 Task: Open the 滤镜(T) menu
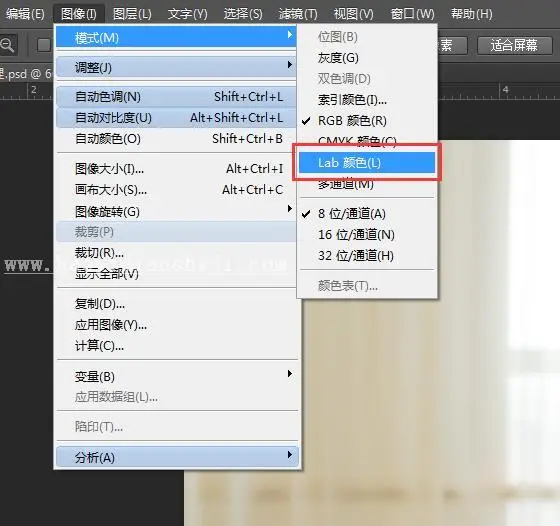298,14
